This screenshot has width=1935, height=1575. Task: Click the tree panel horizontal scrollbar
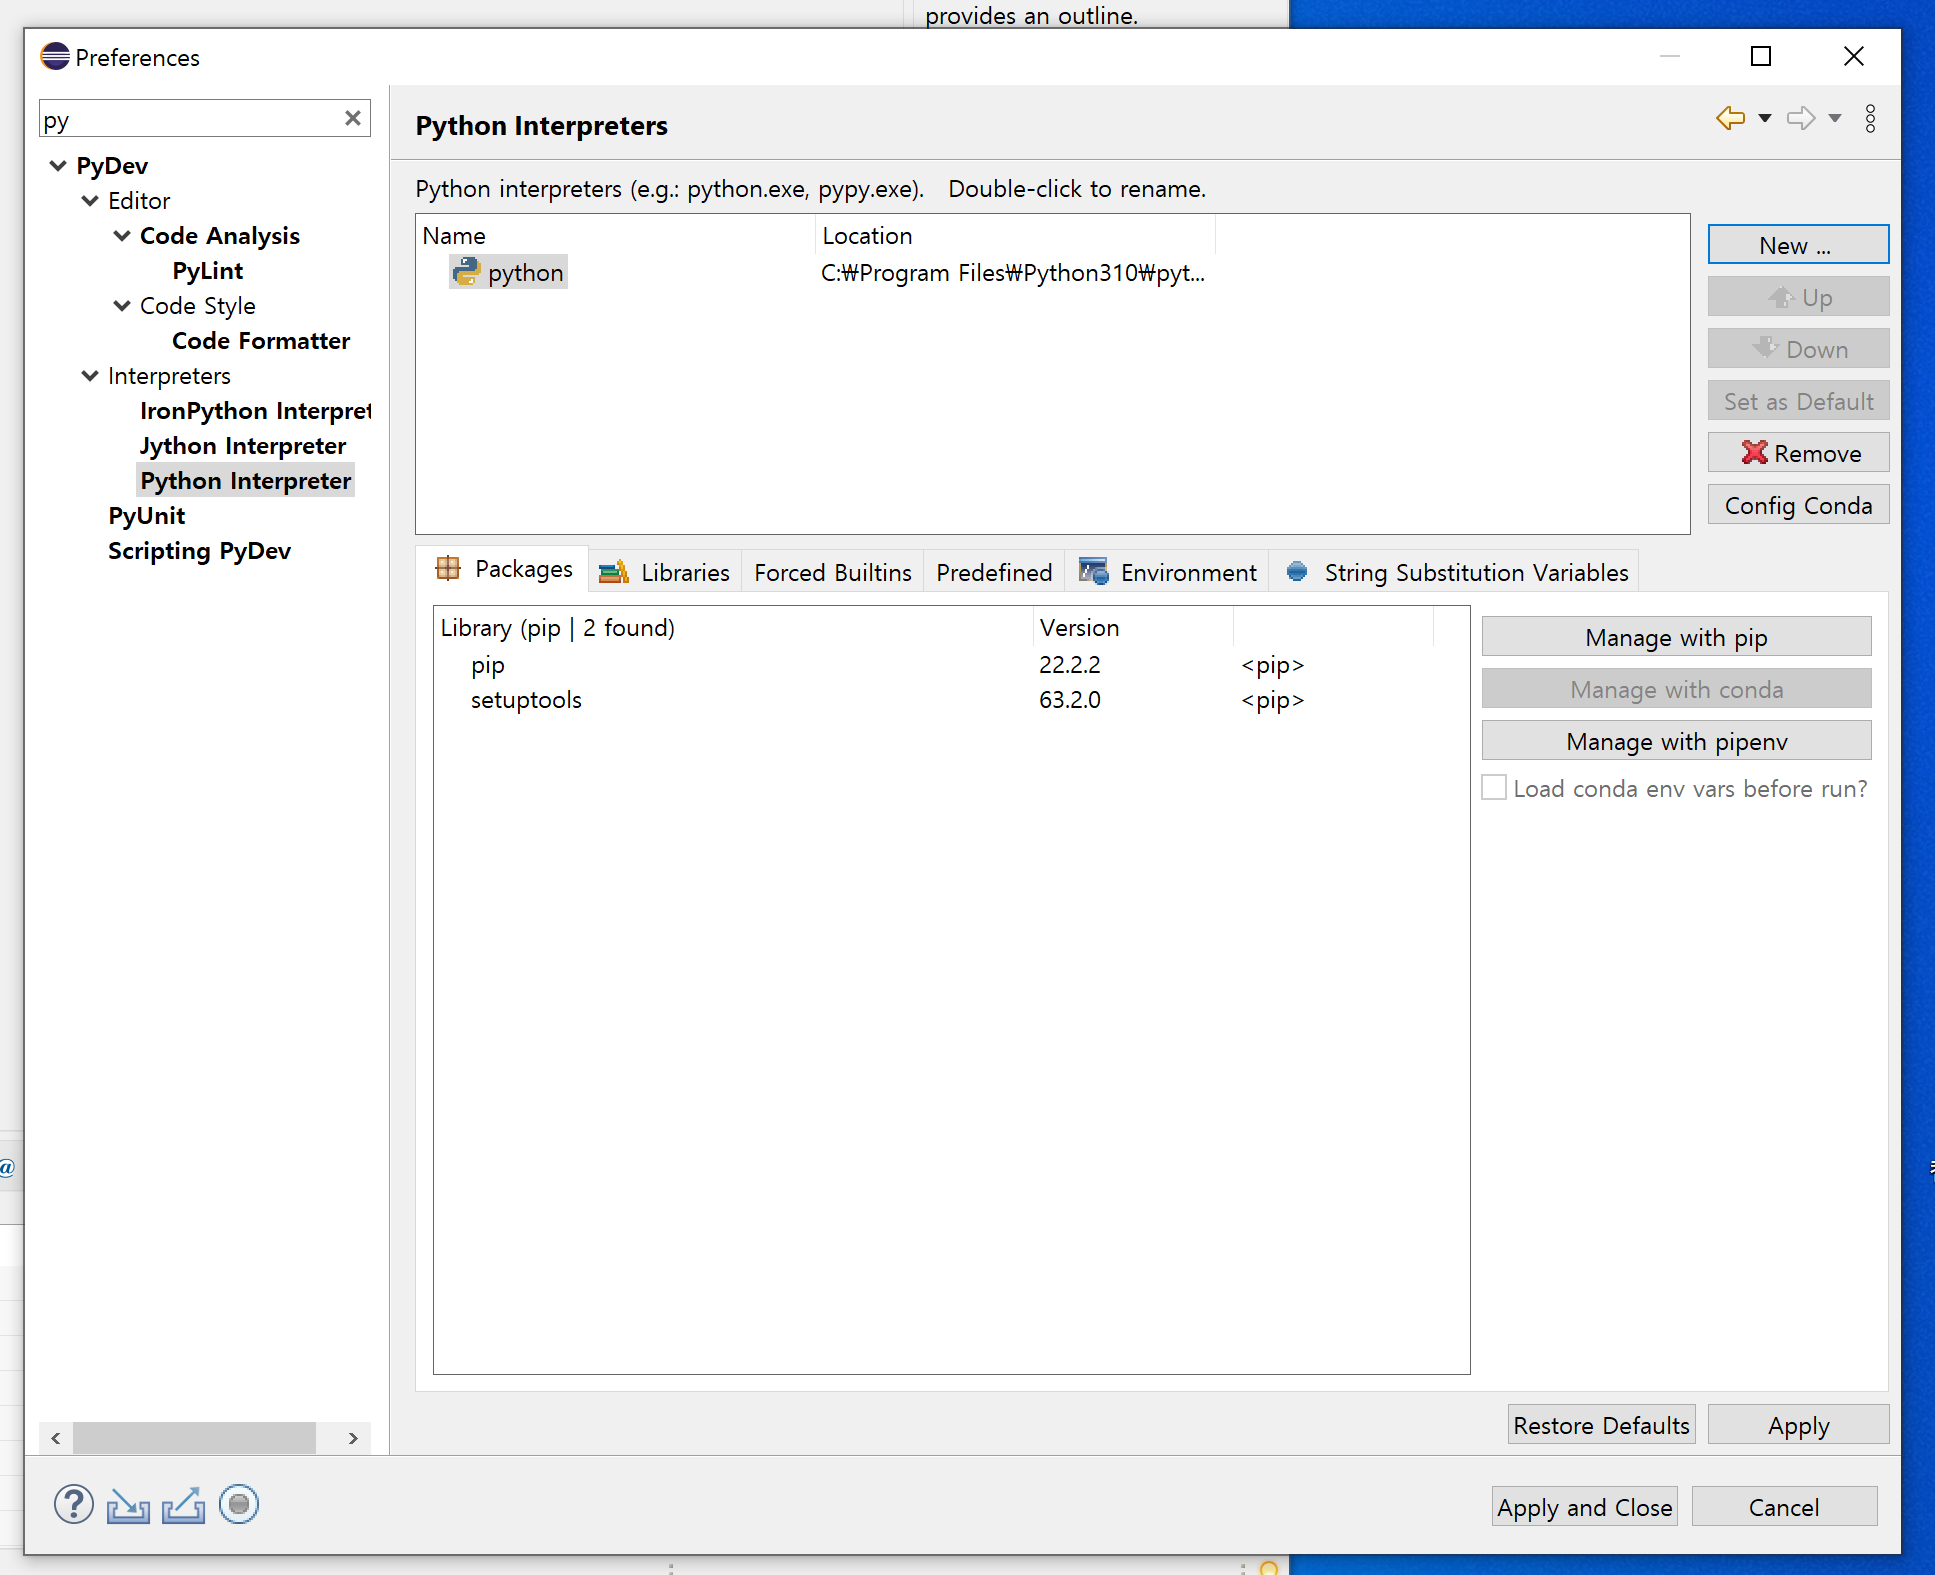pyautogui.click(x=195, y=1438)
